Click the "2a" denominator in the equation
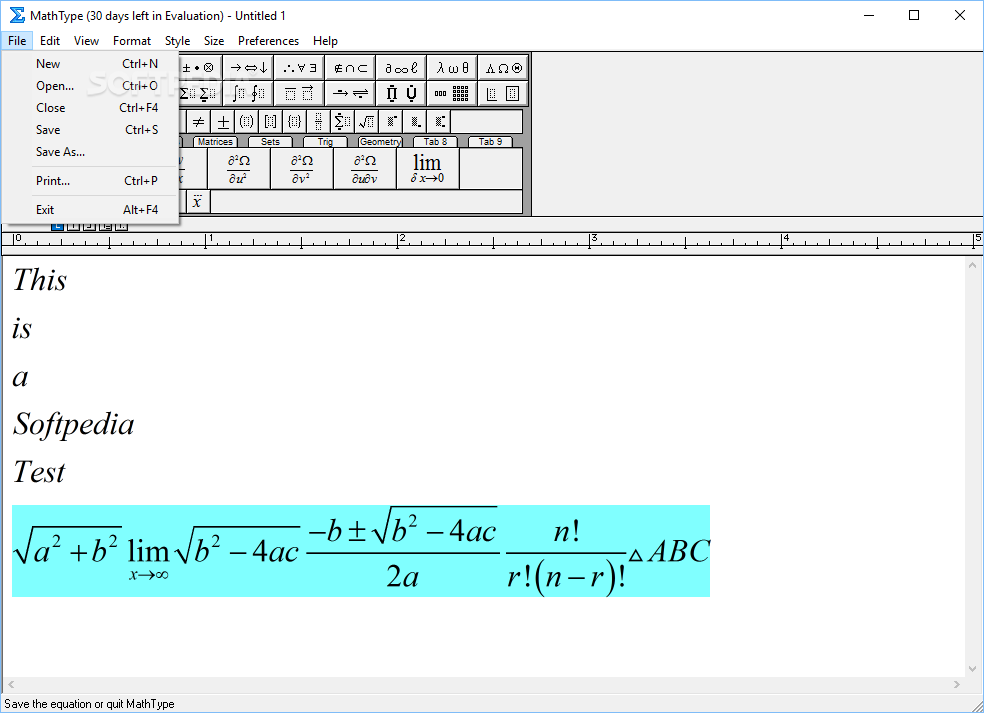This screenshot has height=713, width=984. tap(402, 576)
